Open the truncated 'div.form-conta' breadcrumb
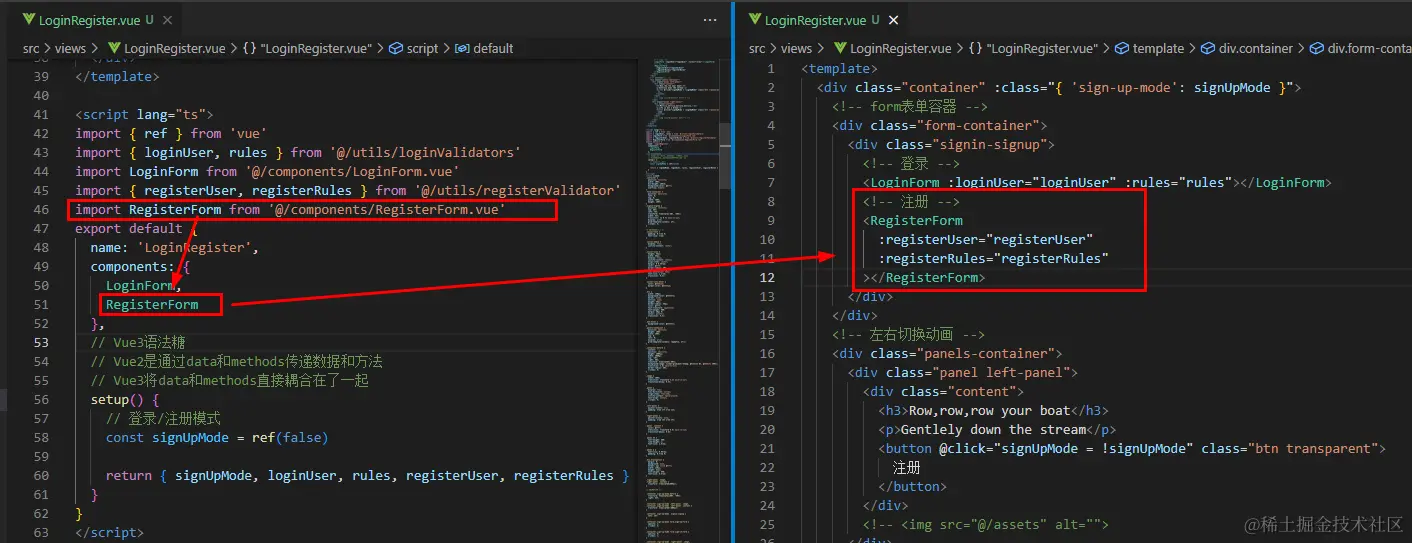 click(x=1360, y=48)
